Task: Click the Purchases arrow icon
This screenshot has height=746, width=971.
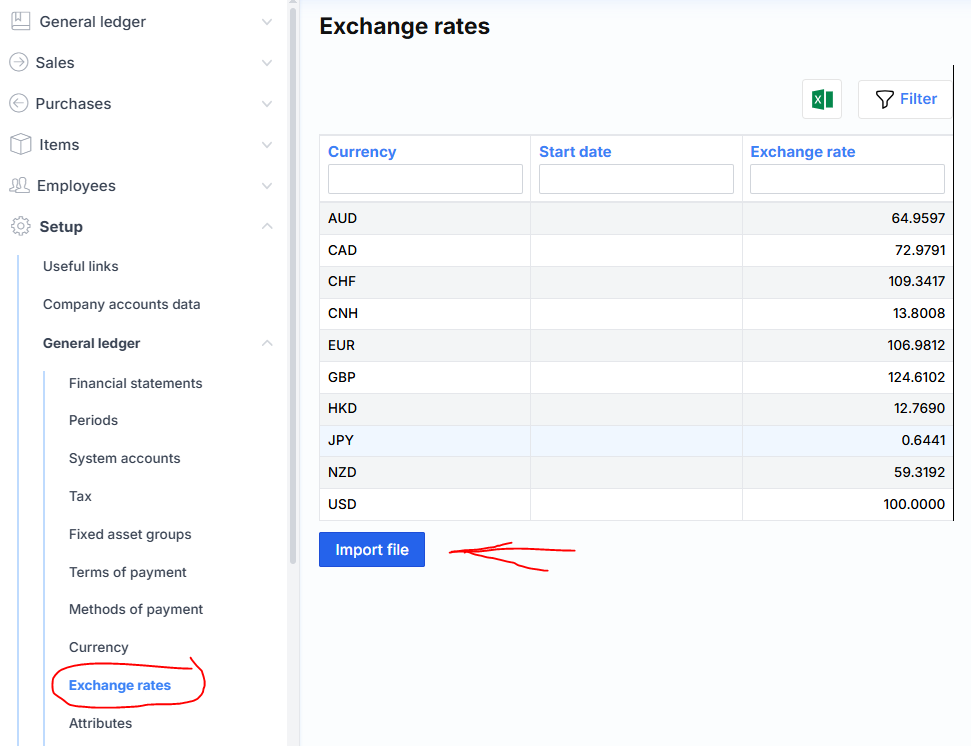Action: (x=18, y=103)
